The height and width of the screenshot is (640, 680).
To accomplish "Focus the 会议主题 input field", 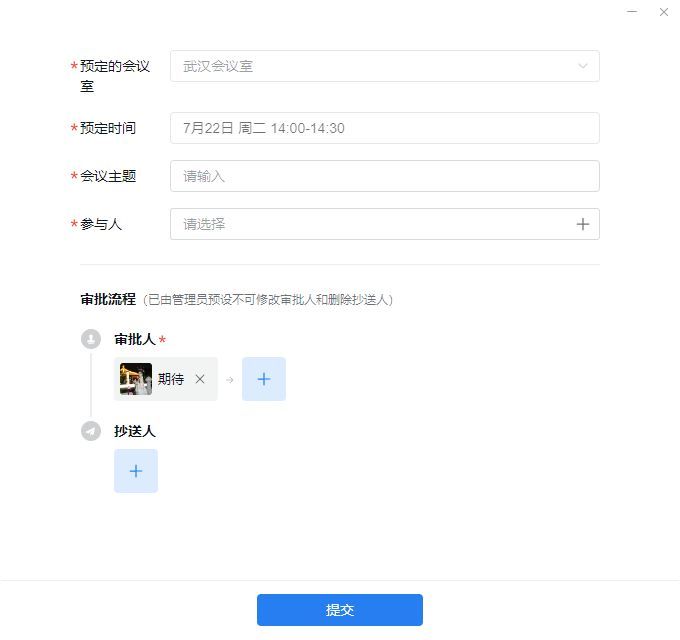I will (x=384, y=176).
